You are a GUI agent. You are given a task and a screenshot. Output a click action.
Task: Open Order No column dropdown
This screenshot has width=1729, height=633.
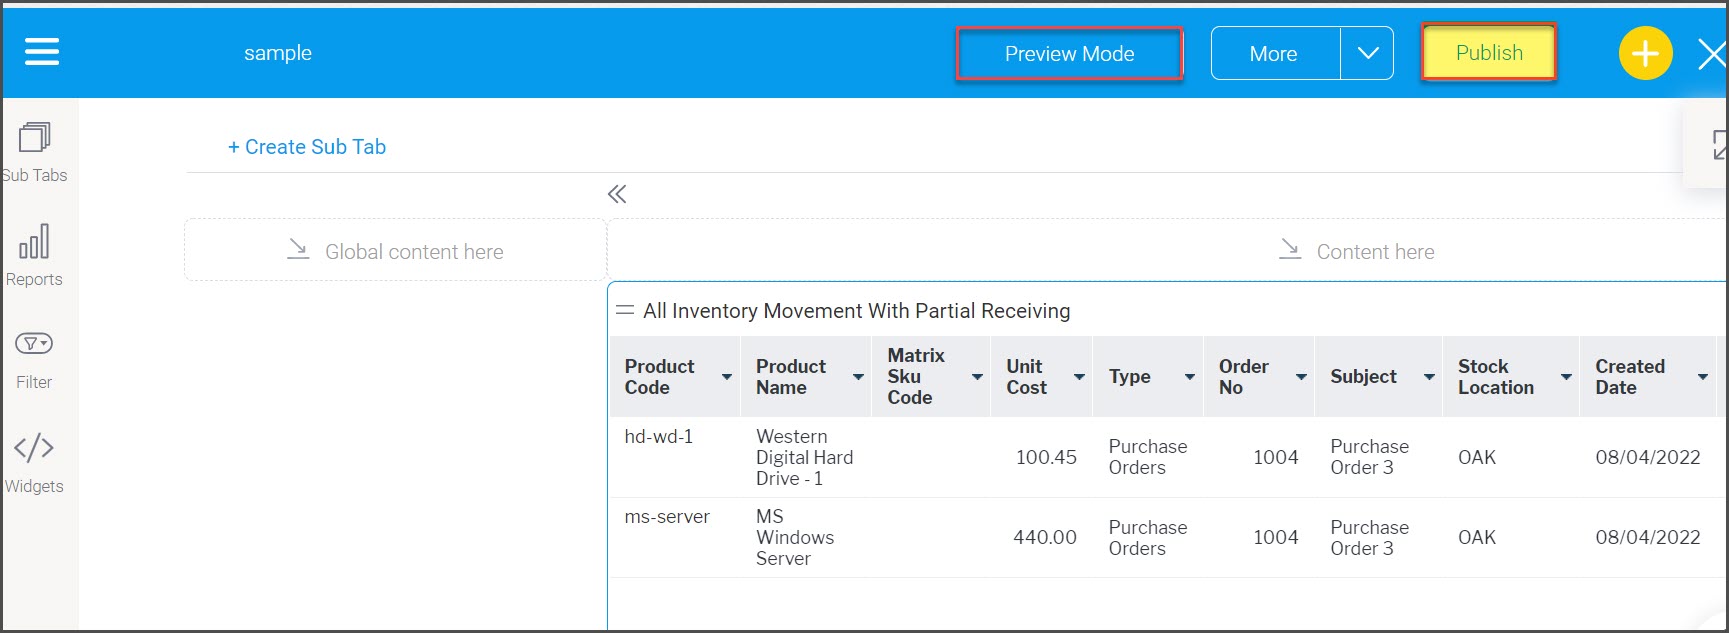coord(1301,377)
